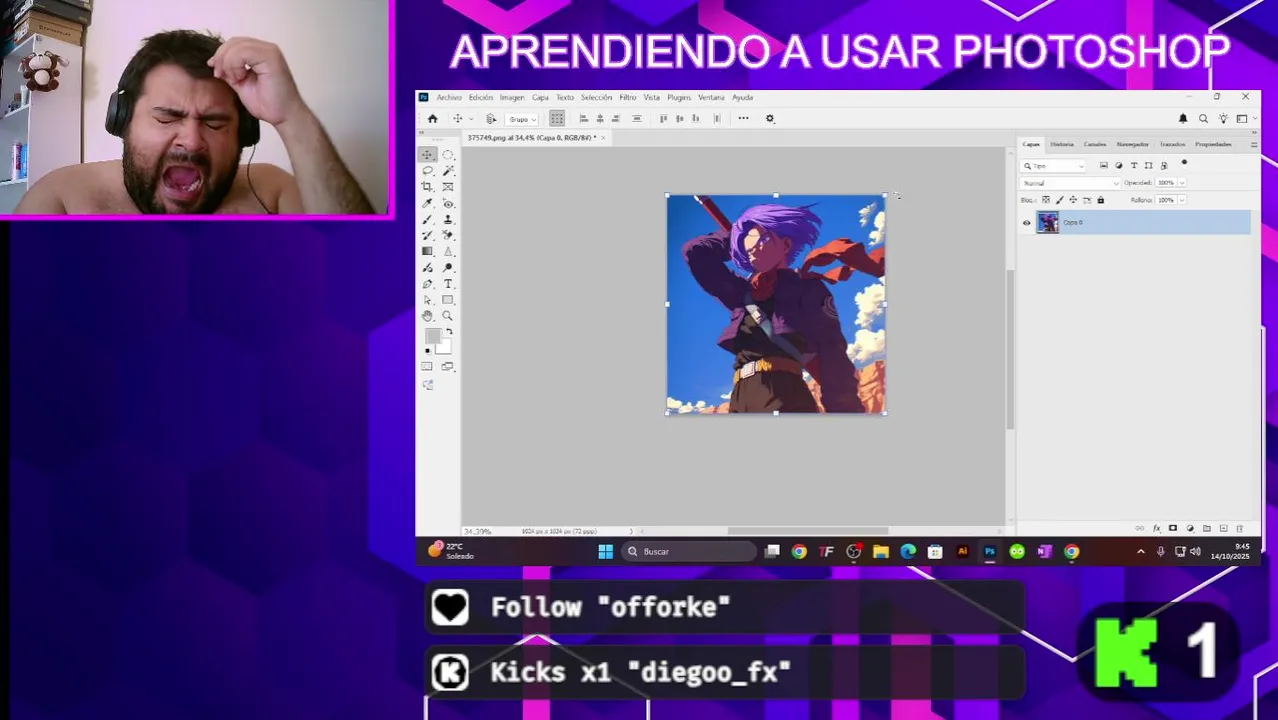The height and width of the screenshot is (720, 1278).
Task: Select the Horizontal Type tool
Action: point(448,284)
